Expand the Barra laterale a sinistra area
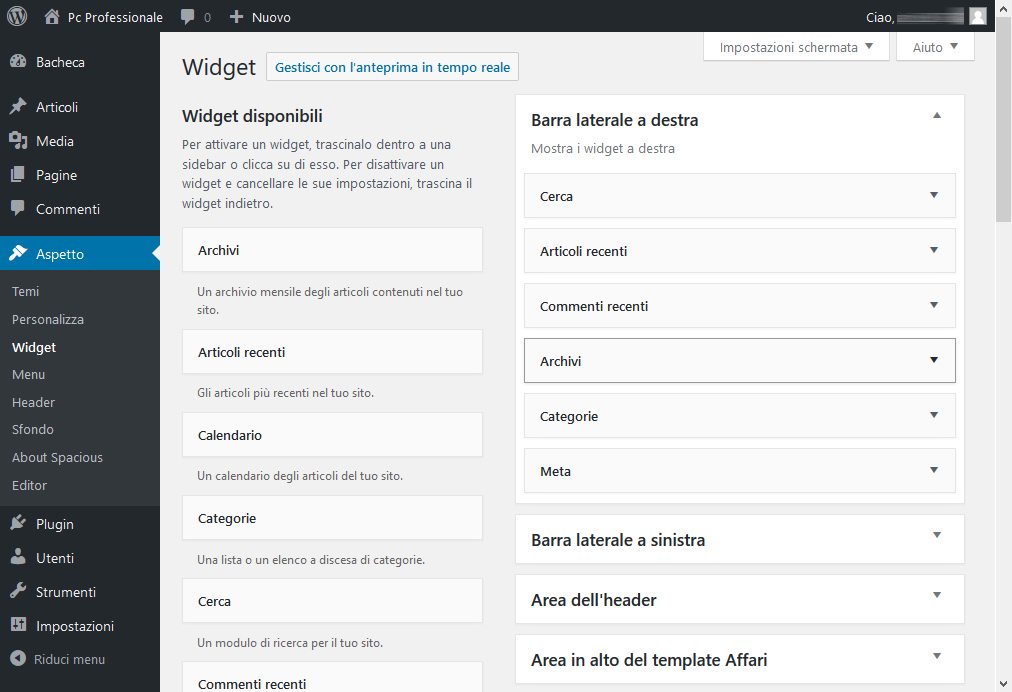This screenshot has width=1012, height=692. 936,536
